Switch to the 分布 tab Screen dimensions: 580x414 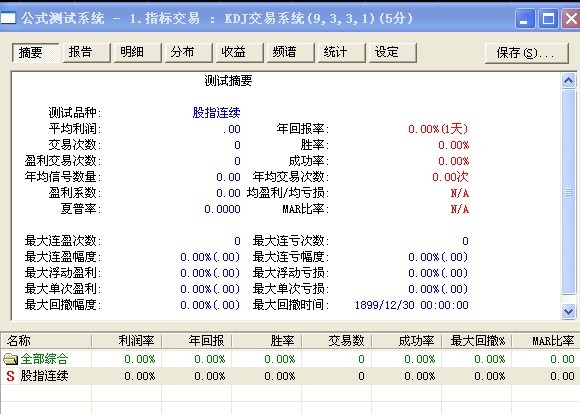[189, 53]
